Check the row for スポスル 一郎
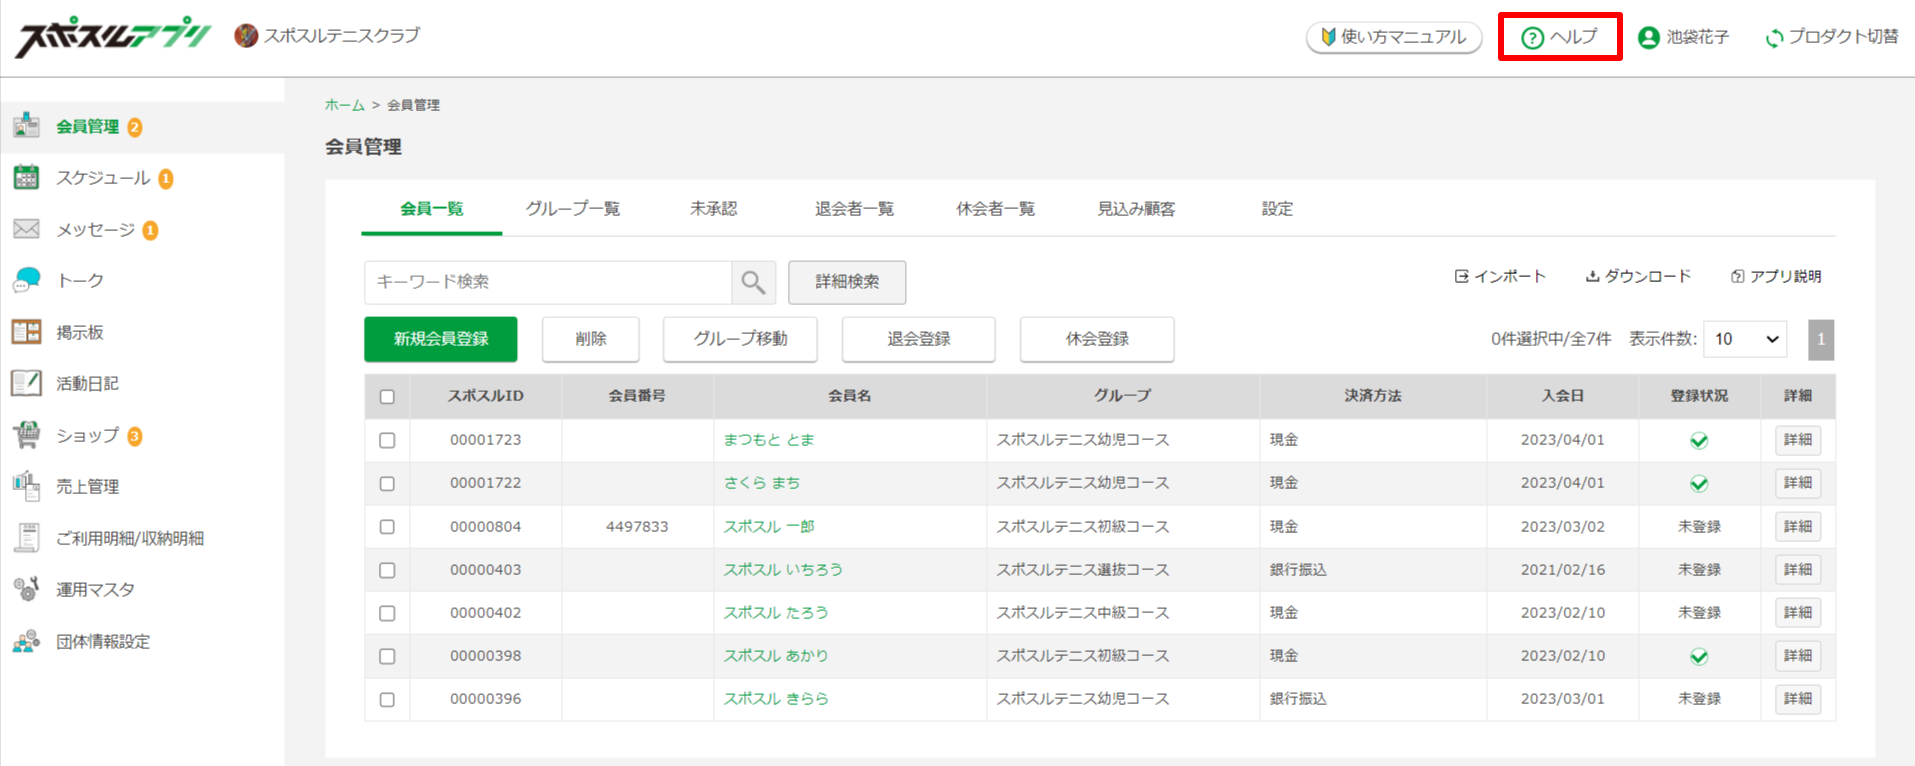This screenshot has height=766, width=1915. tap(387, 527)
